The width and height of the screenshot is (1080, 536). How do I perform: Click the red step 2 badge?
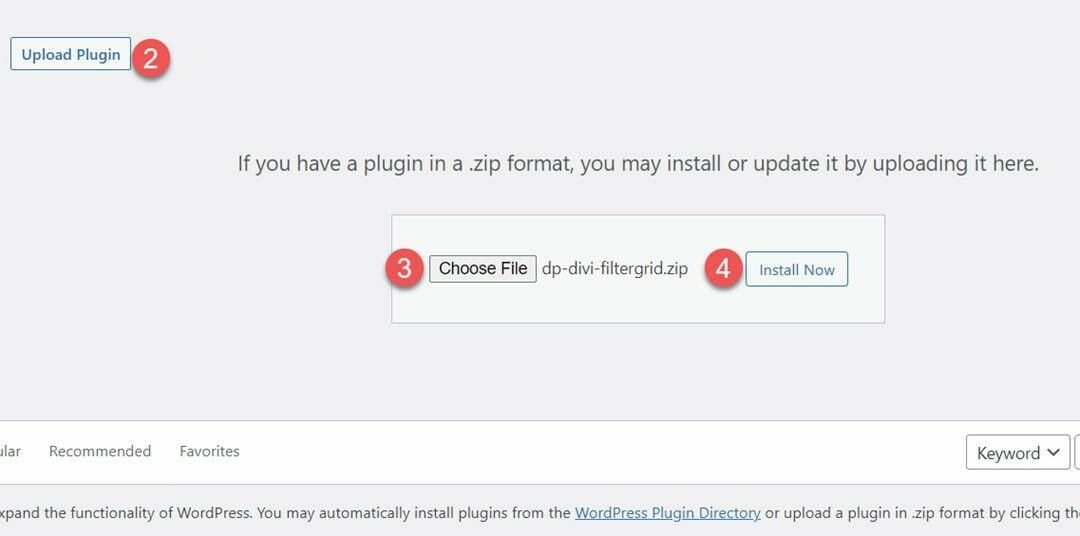pyautogui.click(x=150, y=57)
